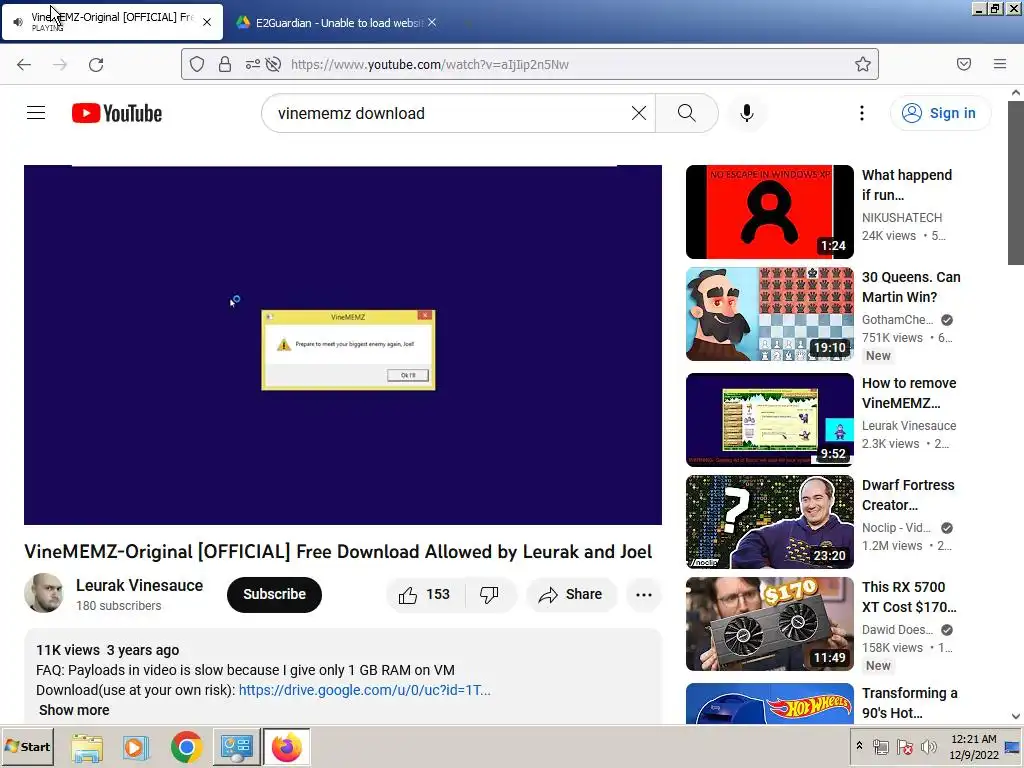Mute the playing tab via speaker icon
The image size is (1024, 768).
click(x=18, y=22)
